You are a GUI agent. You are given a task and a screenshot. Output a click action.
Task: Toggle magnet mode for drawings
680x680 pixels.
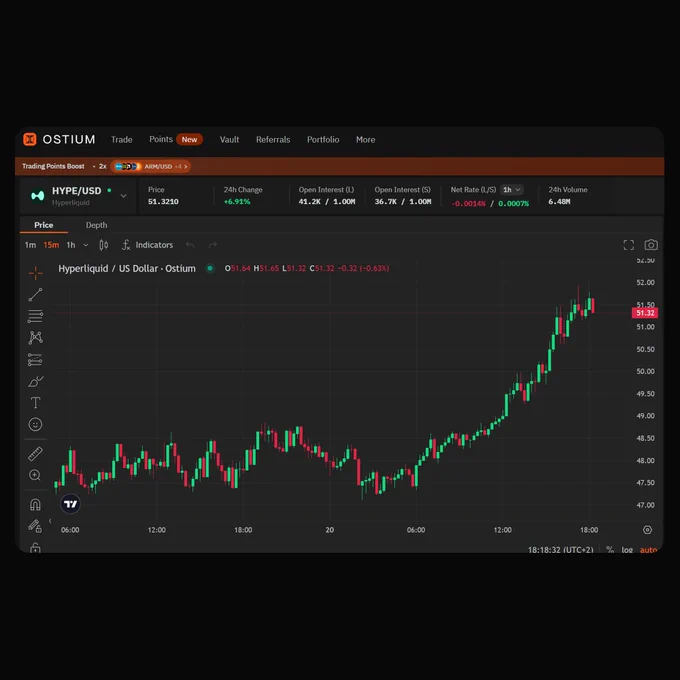click(35, 504)
